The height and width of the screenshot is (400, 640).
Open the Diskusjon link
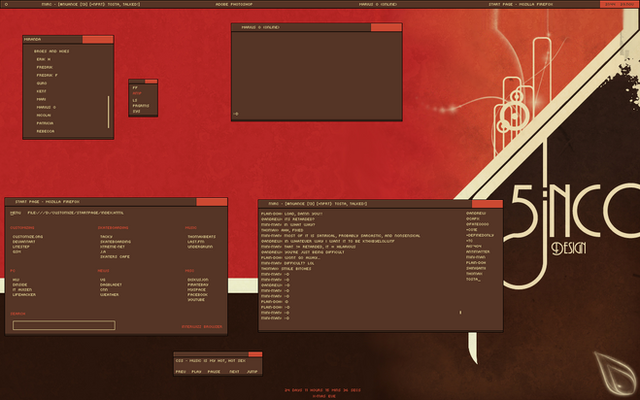[x=198, y=280]
